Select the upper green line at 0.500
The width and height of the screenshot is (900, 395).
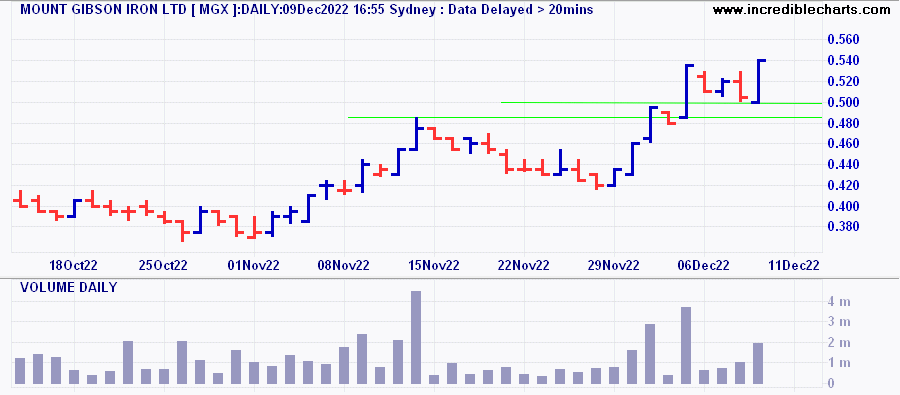pyautogui.click(x=661, y=103)
